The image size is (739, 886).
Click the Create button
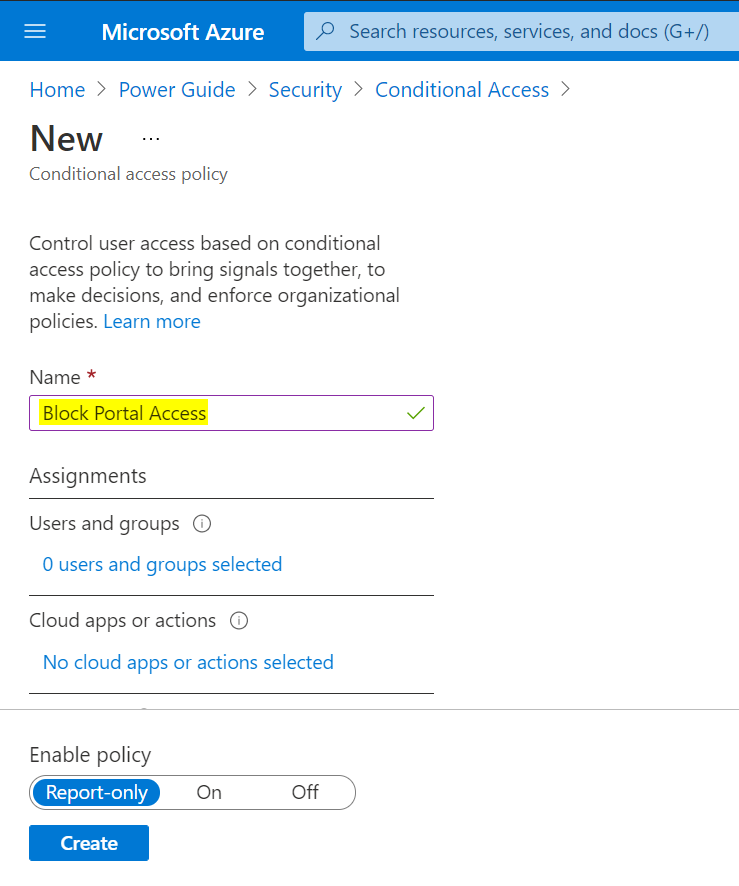pyautogui.click(x=89, y=843)
